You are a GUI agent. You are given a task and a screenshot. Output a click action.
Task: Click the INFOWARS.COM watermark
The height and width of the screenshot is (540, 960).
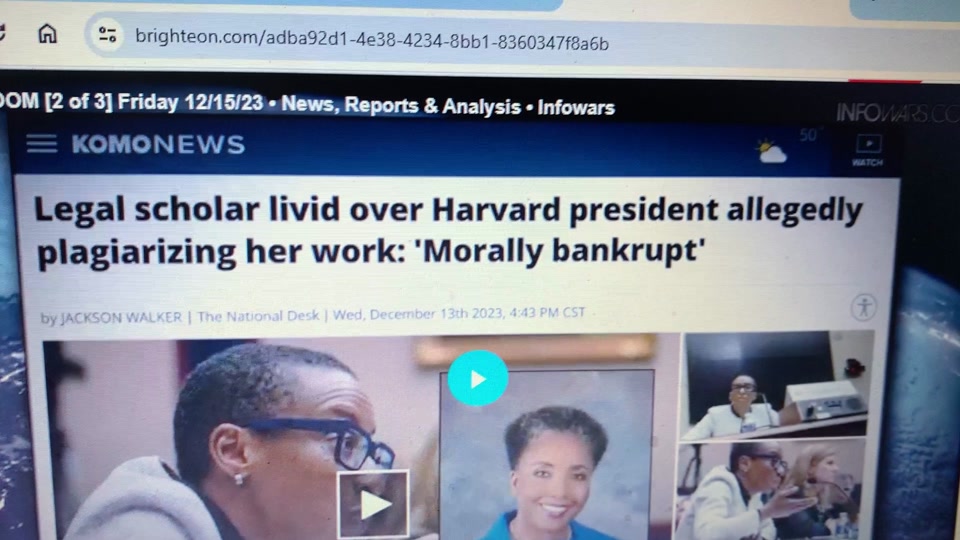pyautogui.click(x=898, y=113)
